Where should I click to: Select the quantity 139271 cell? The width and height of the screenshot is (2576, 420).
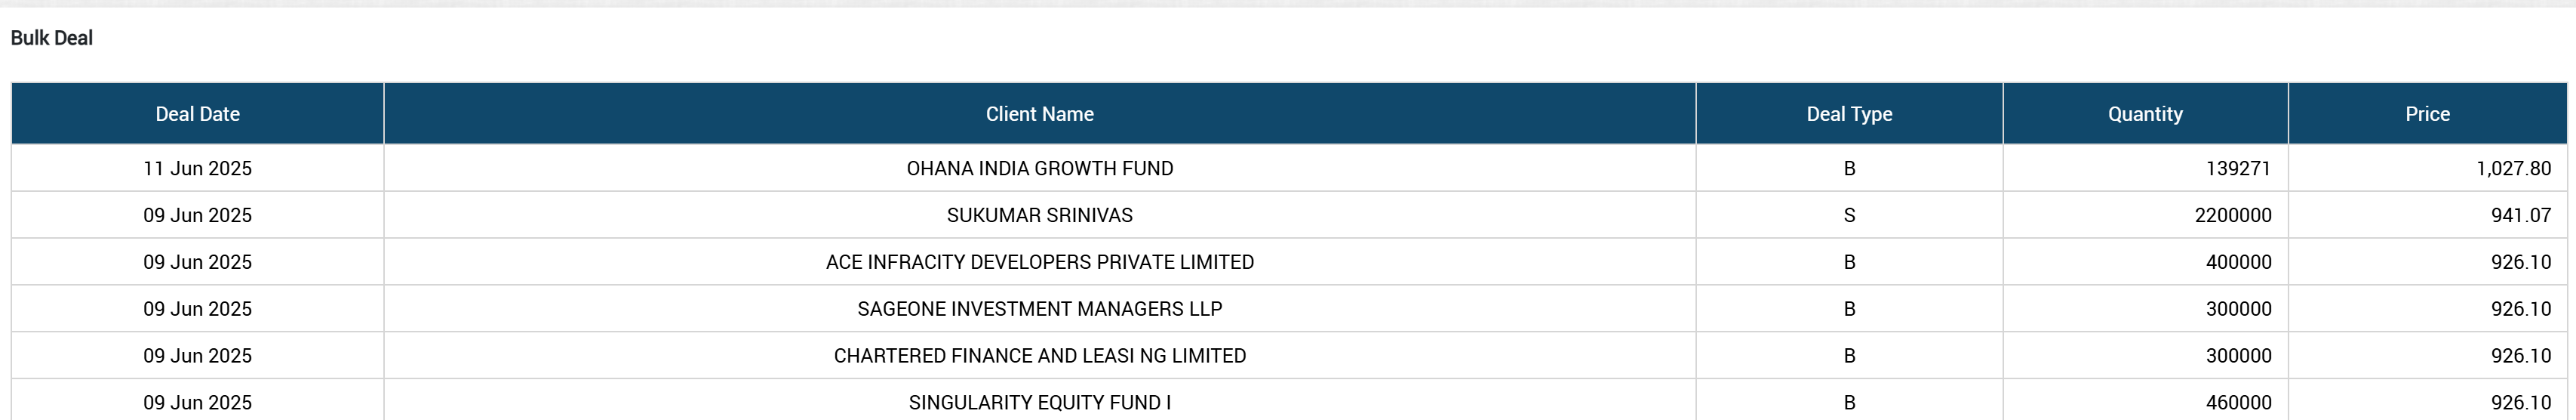coord(2238,168)
